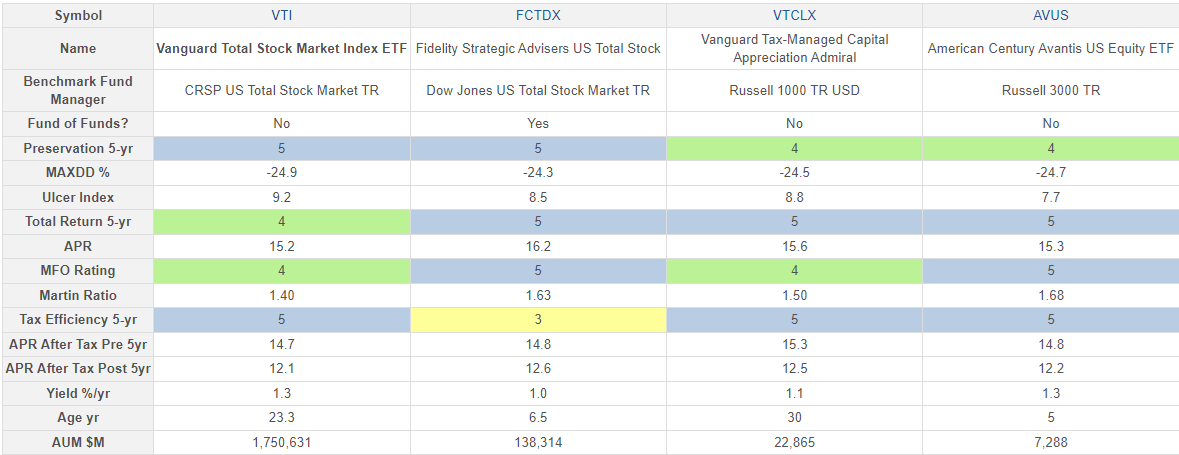Select the AVUS ticker link
Image resolution: width=1179 pixels, height=455 pixels.
coord(1050,16)
